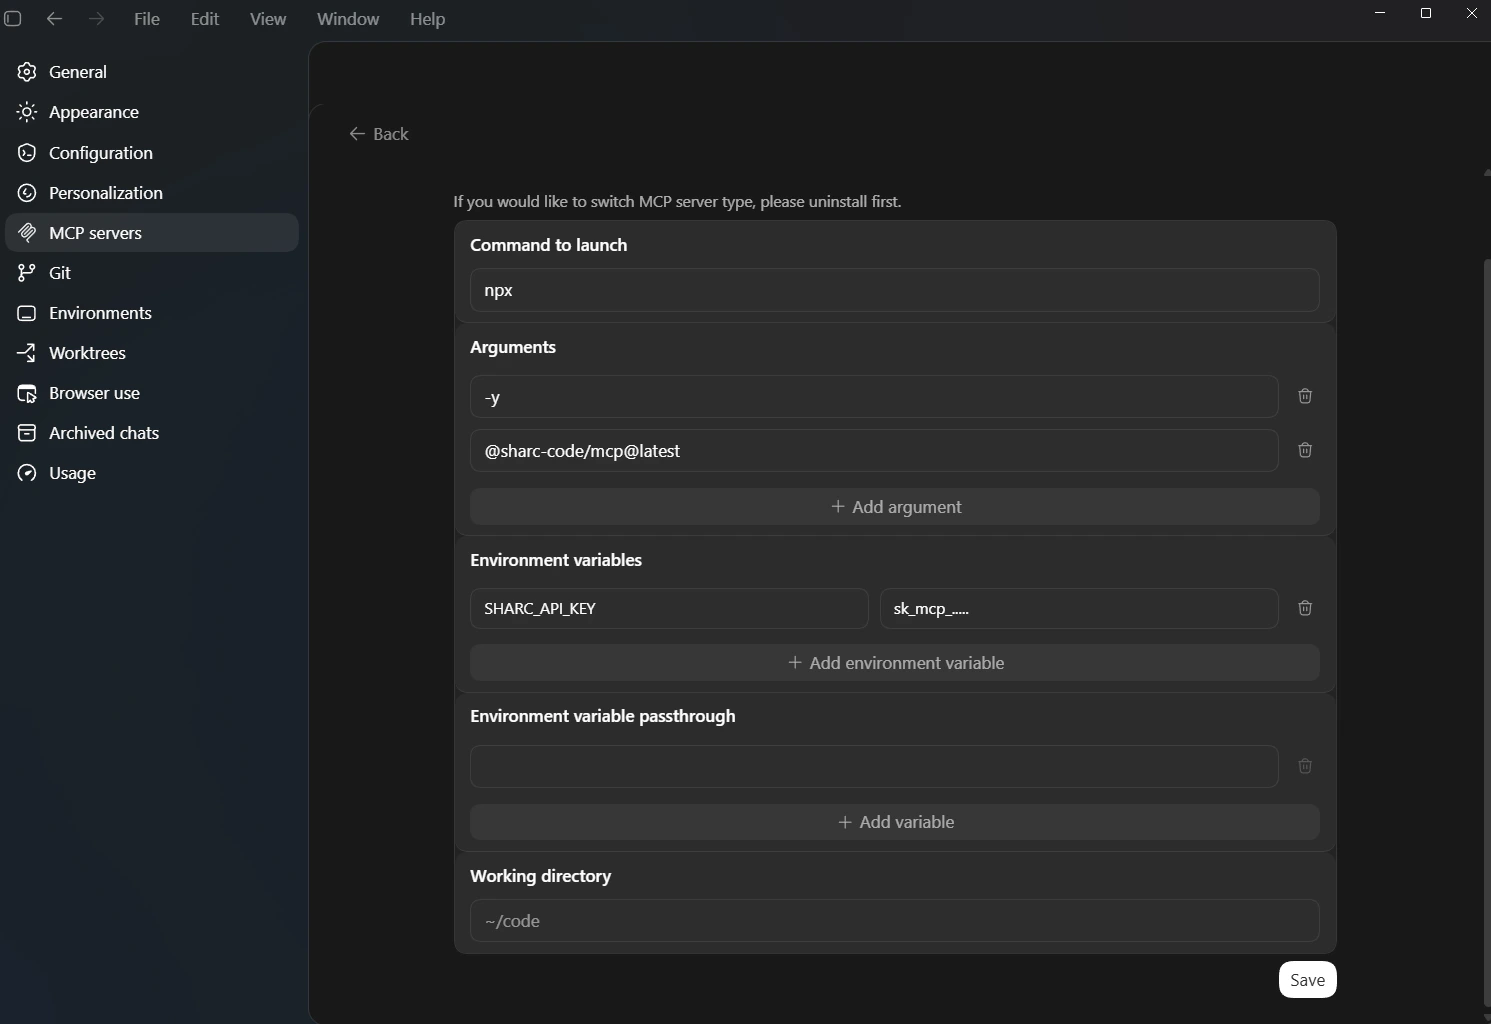Focus the empty passthrough variable field
This screenshot has width=1491, height=1024.
(x=874, y=766)
